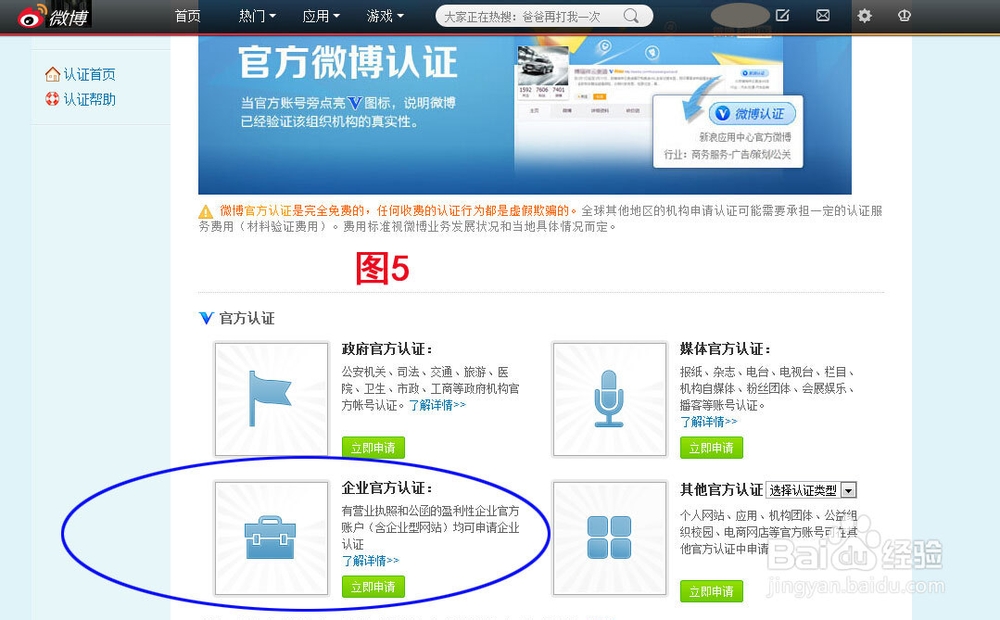The height and width of the screenshot is (620, 1000).
Task: Click the orange free-certification warning text
Action: (398, 210)
